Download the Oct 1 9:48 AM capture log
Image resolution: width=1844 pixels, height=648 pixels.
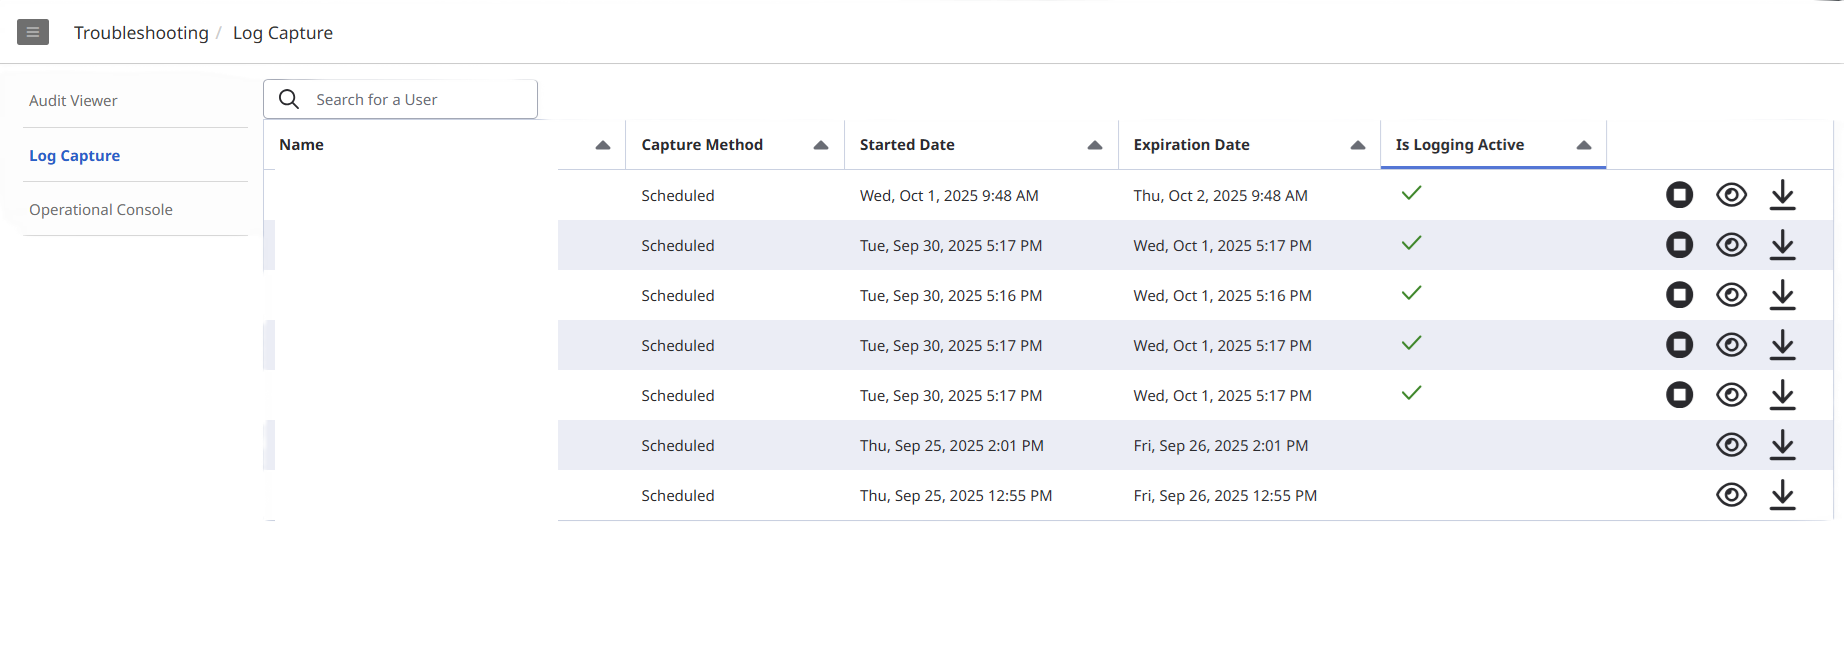point(1782,195)
